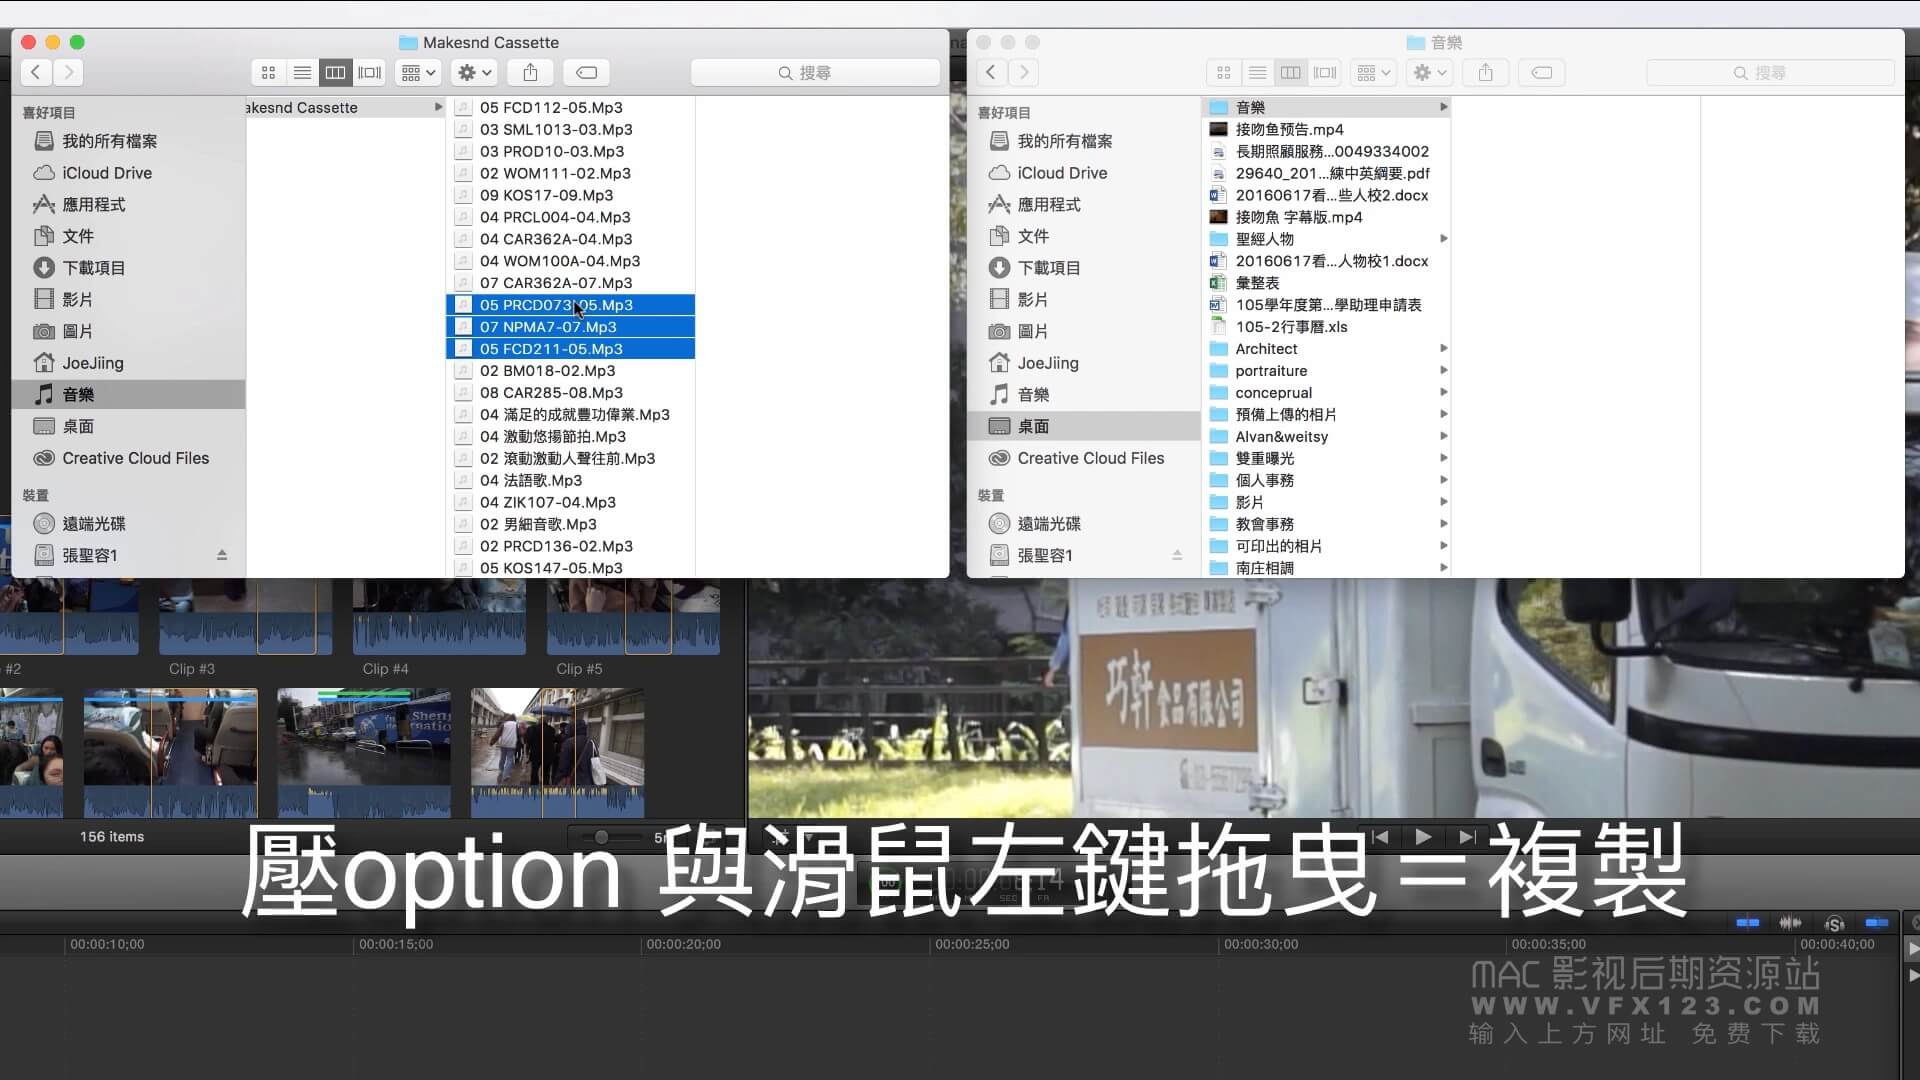
Task: Expand the 聖經人物 folder
Action: click(1443, 239)
